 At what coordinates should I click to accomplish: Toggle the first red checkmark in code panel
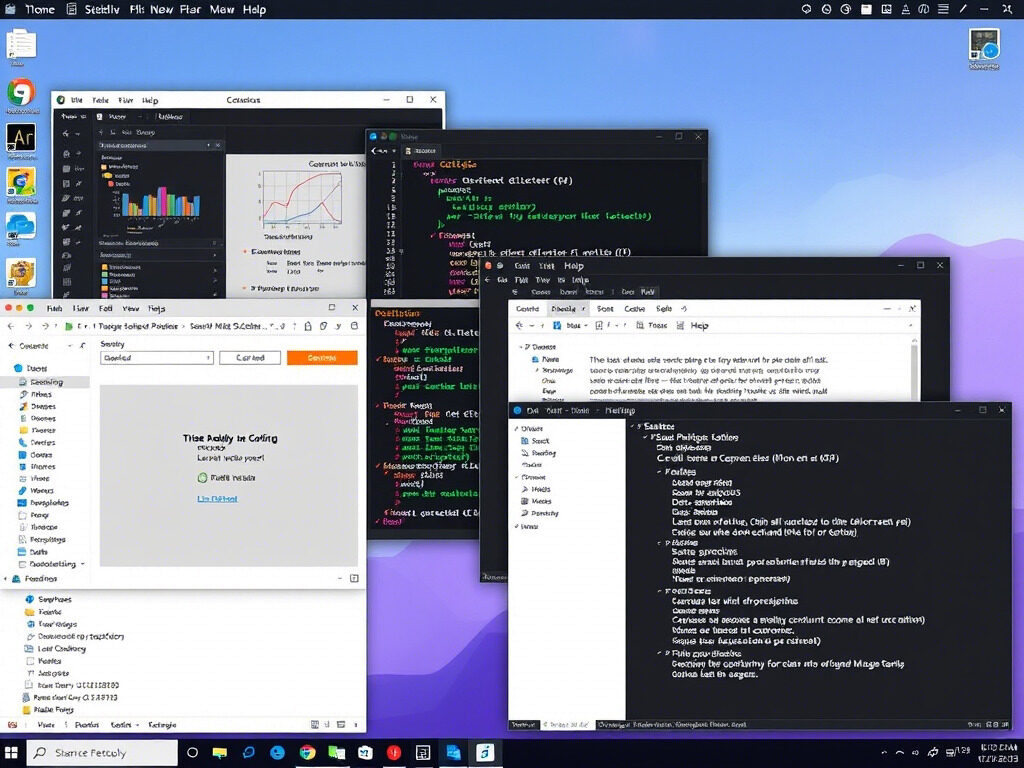pos(378,359)
